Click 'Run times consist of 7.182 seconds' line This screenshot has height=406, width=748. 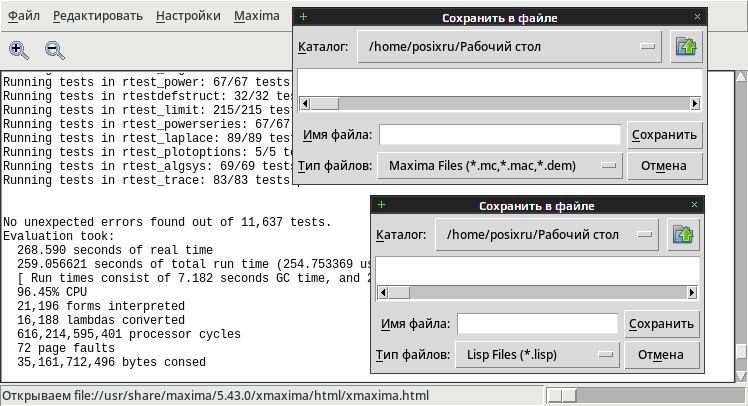click(194, 278)
